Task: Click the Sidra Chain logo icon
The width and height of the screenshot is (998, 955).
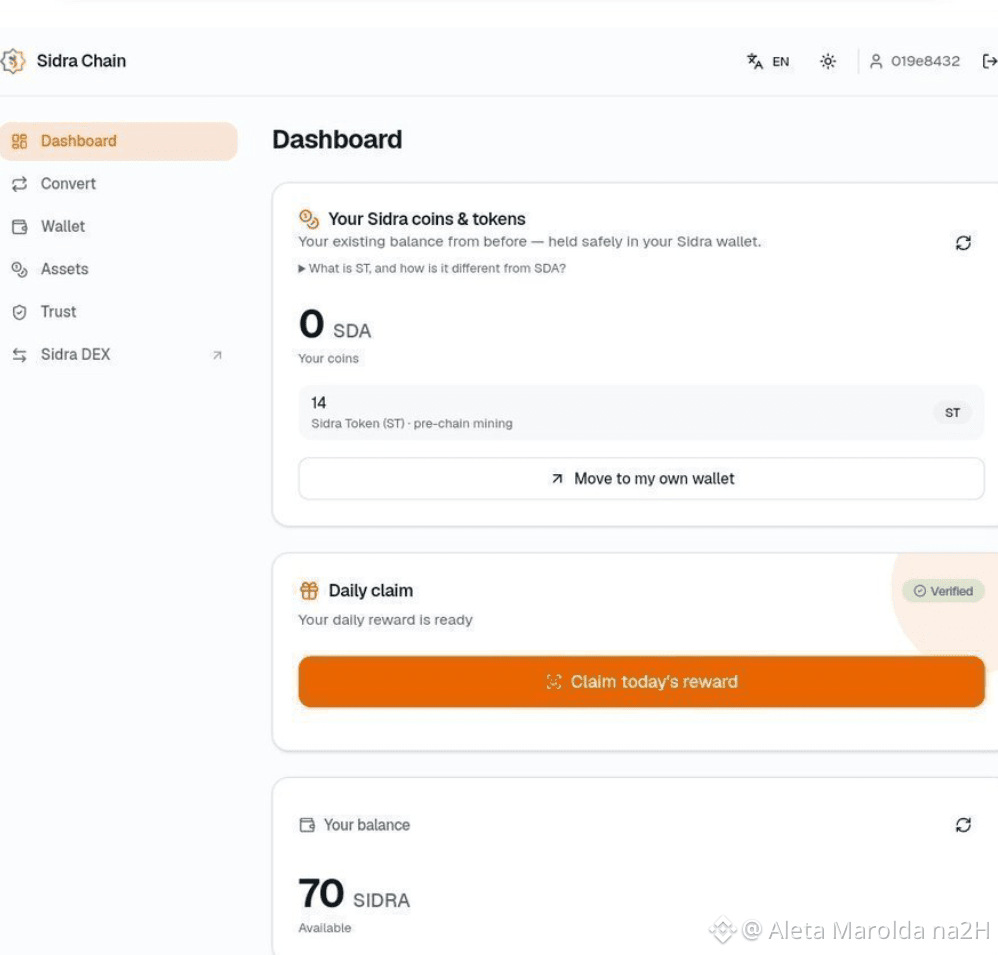Action: tap(13, 61)
